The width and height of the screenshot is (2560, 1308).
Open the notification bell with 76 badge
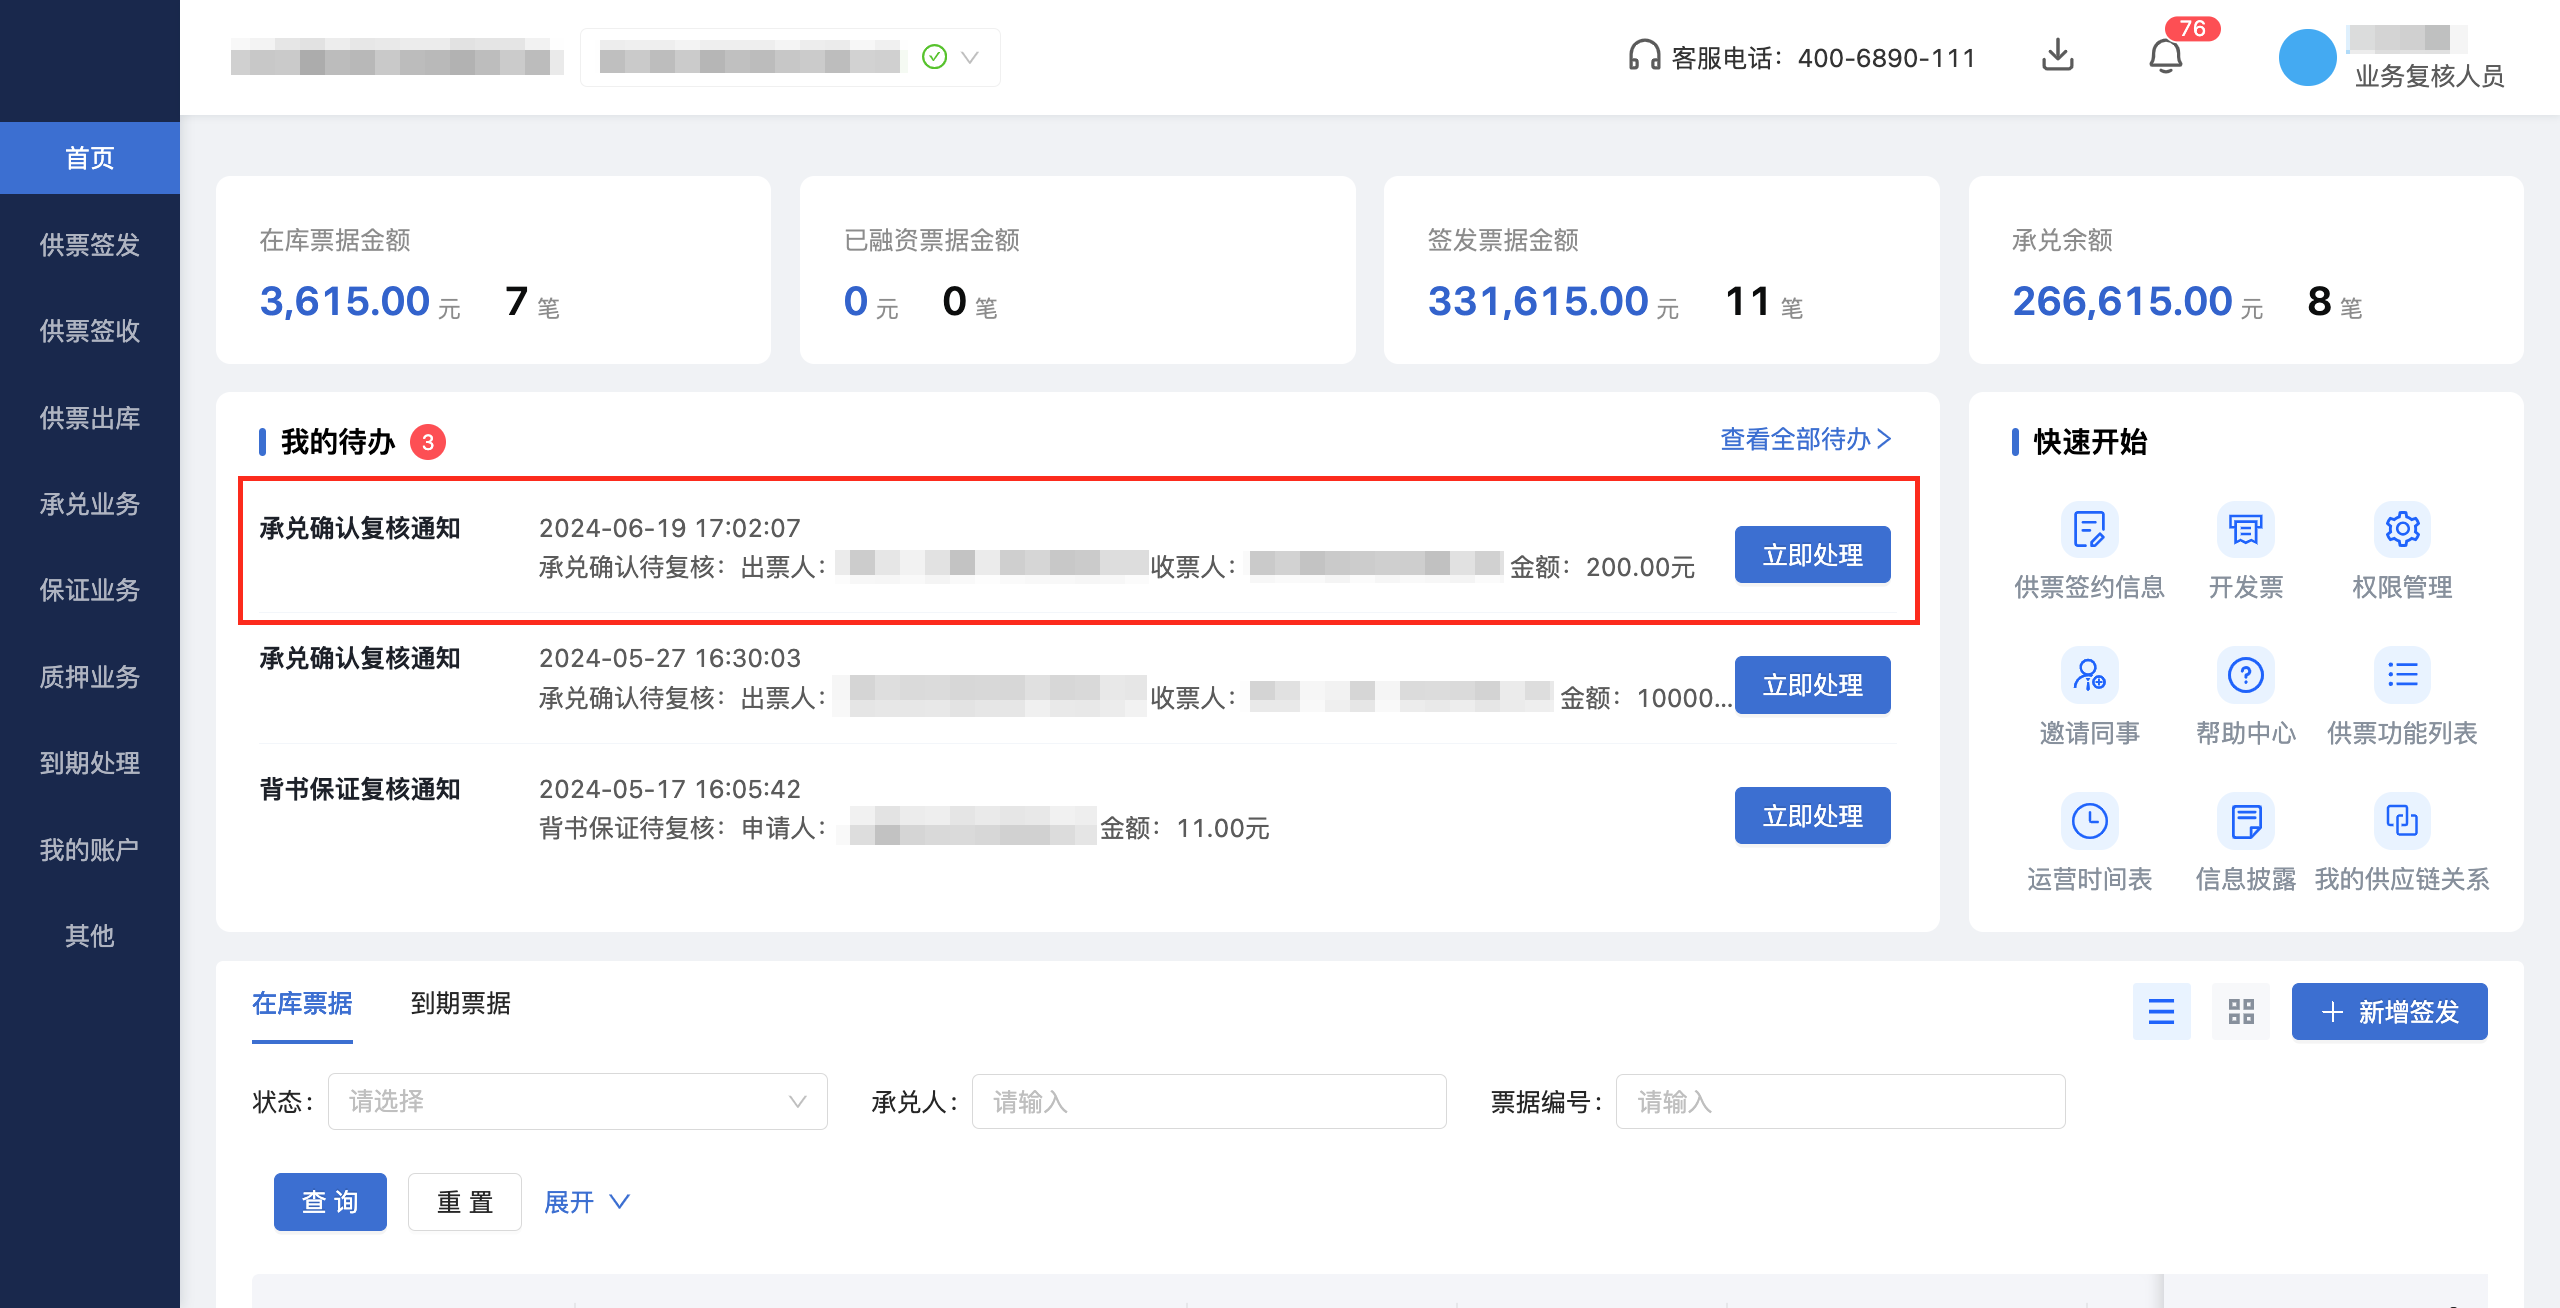[x=2165, y=56]
